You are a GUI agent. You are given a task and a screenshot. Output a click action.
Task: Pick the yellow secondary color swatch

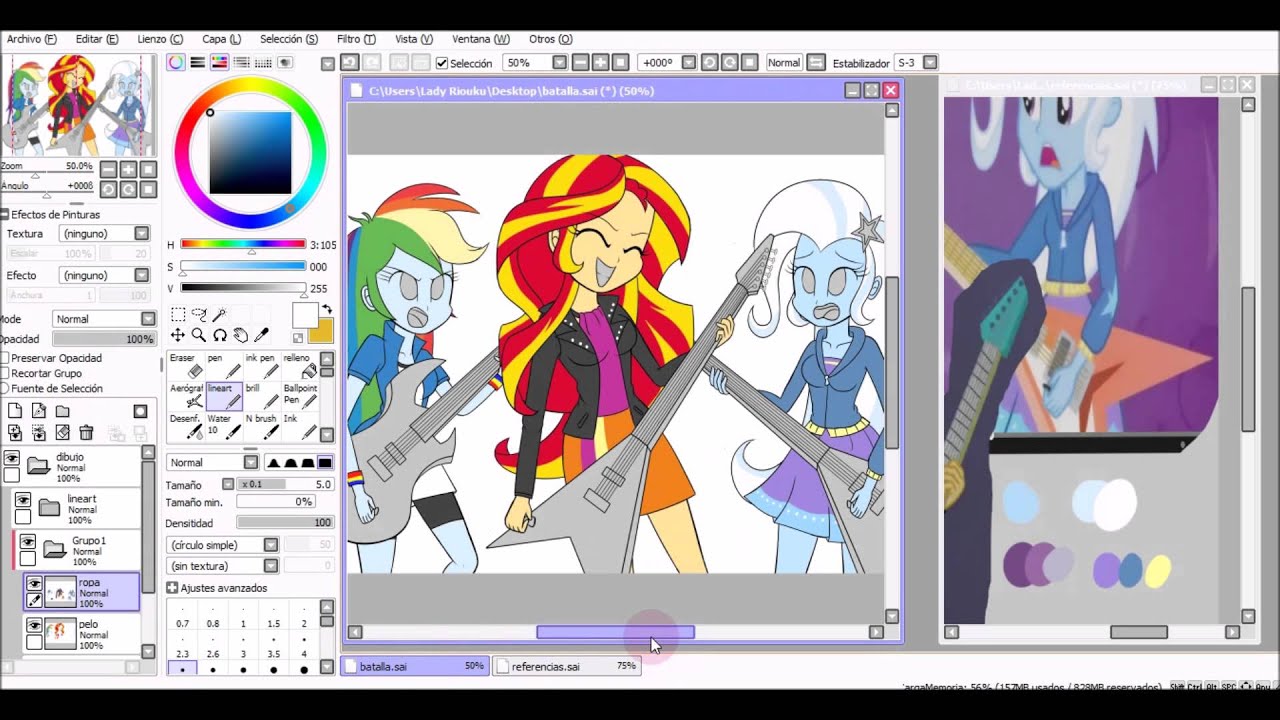click(321, 333)
